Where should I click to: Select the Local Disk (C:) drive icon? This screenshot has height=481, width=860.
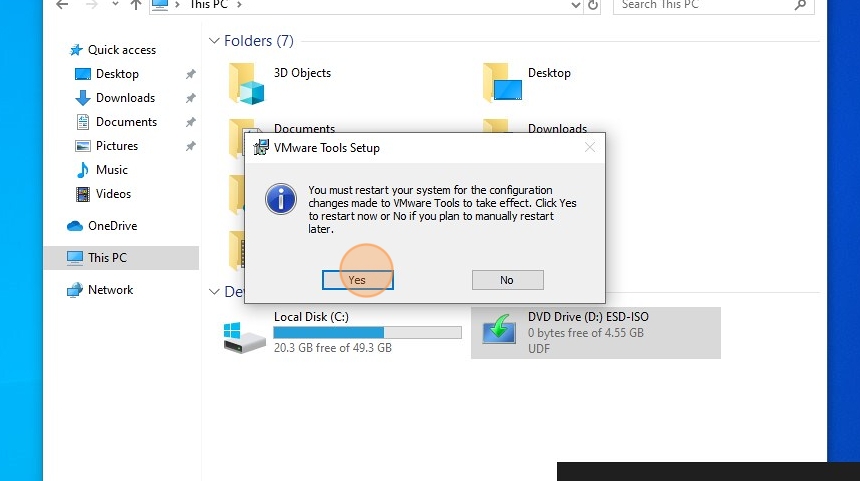pos(244,337)
